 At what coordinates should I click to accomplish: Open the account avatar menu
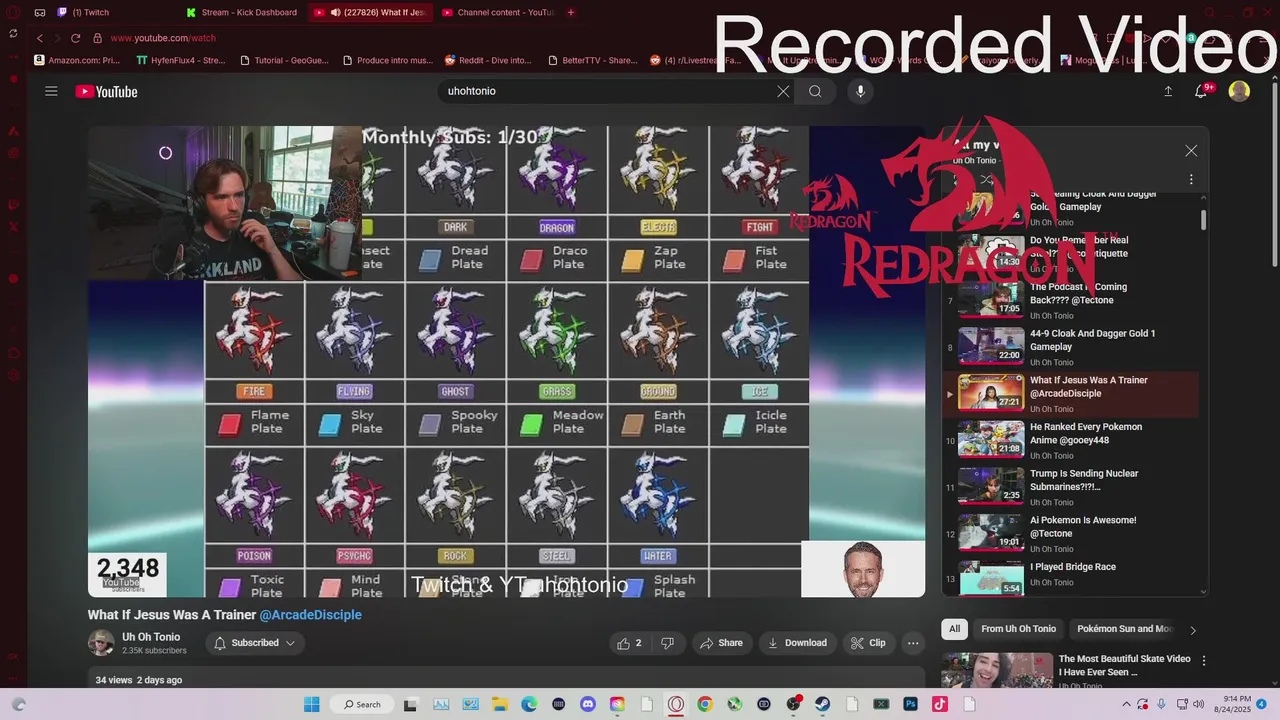tap(1239, 91)
